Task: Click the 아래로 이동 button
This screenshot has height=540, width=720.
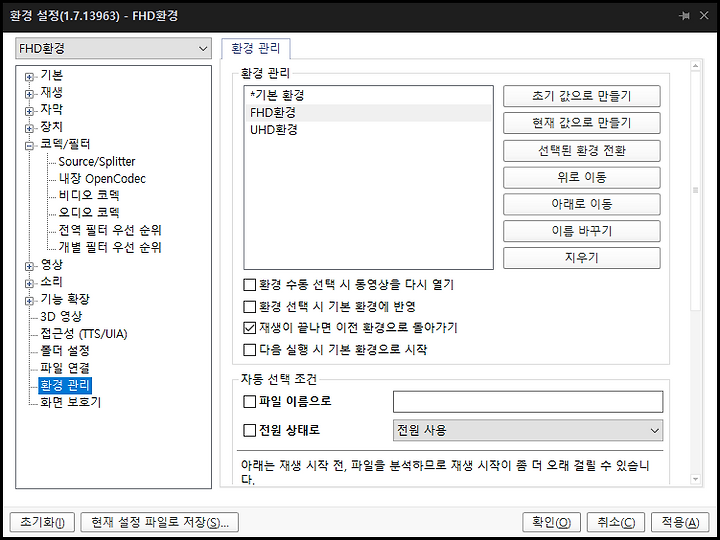Action: click(582, 204)
